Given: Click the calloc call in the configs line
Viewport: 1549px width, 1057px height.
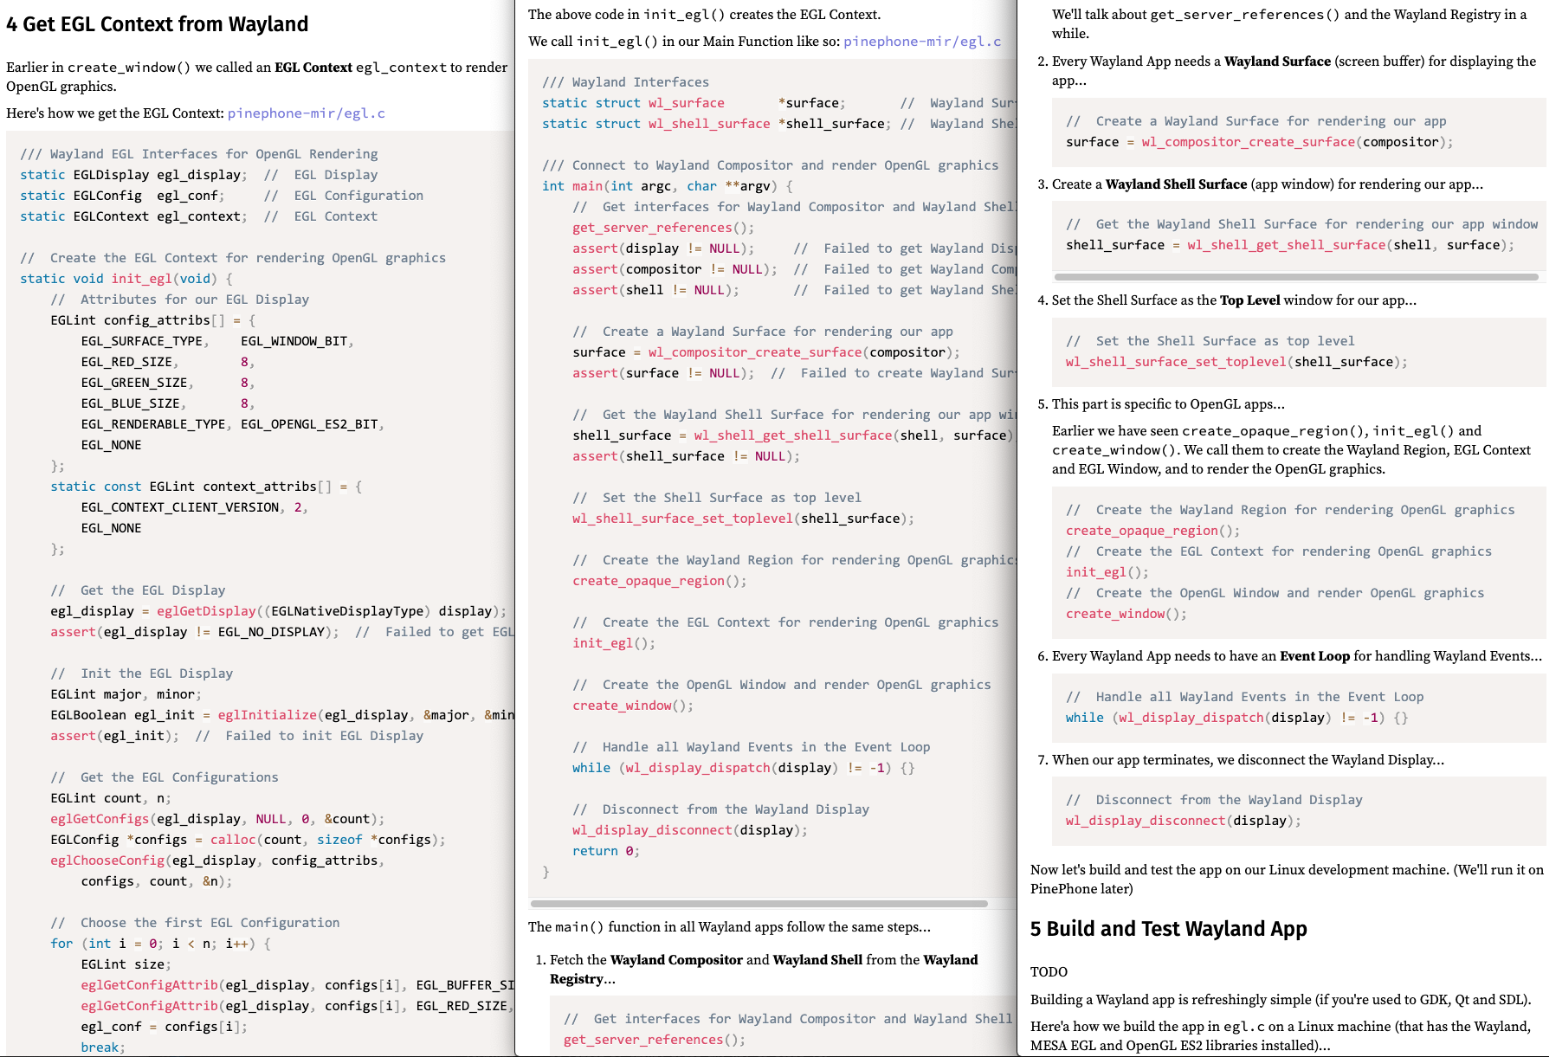Looking at the screenshot, I should [x=233, y=840].
